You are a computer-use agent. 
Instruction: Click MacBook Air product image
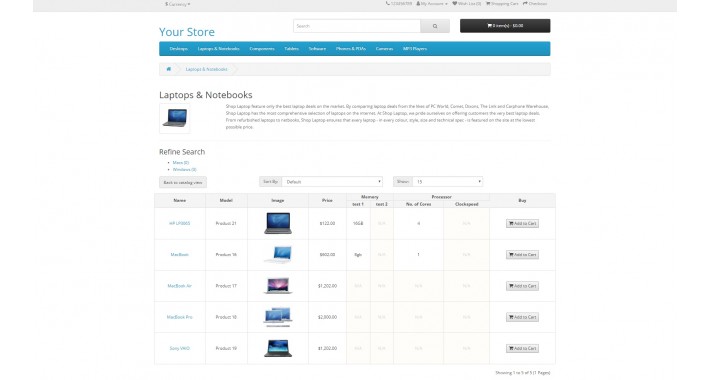278,286
